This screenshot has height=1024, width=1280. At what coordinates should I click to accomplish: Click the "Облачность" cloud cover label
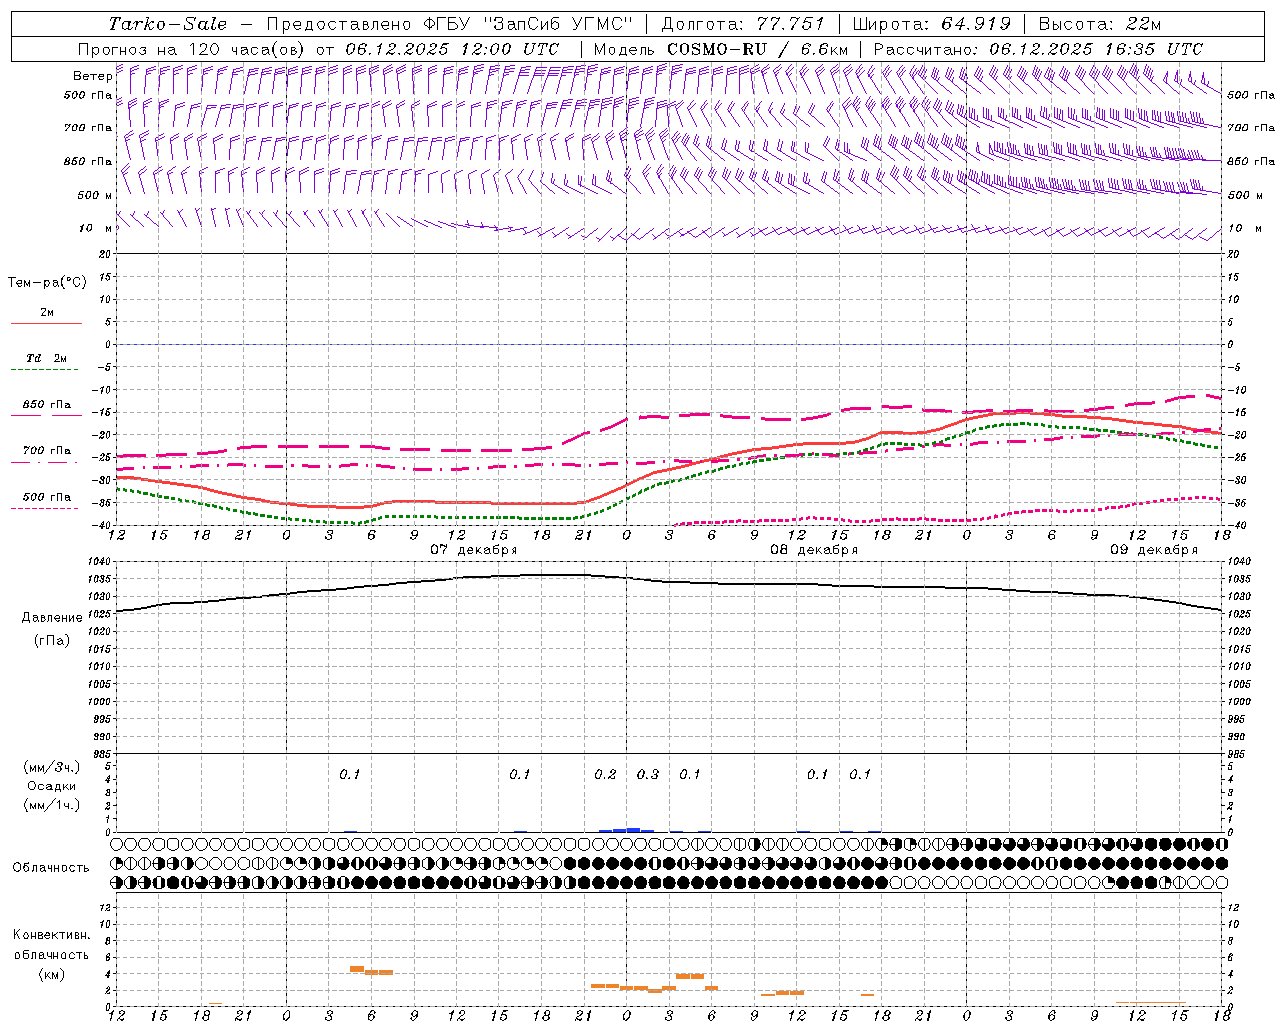point(50,867)
